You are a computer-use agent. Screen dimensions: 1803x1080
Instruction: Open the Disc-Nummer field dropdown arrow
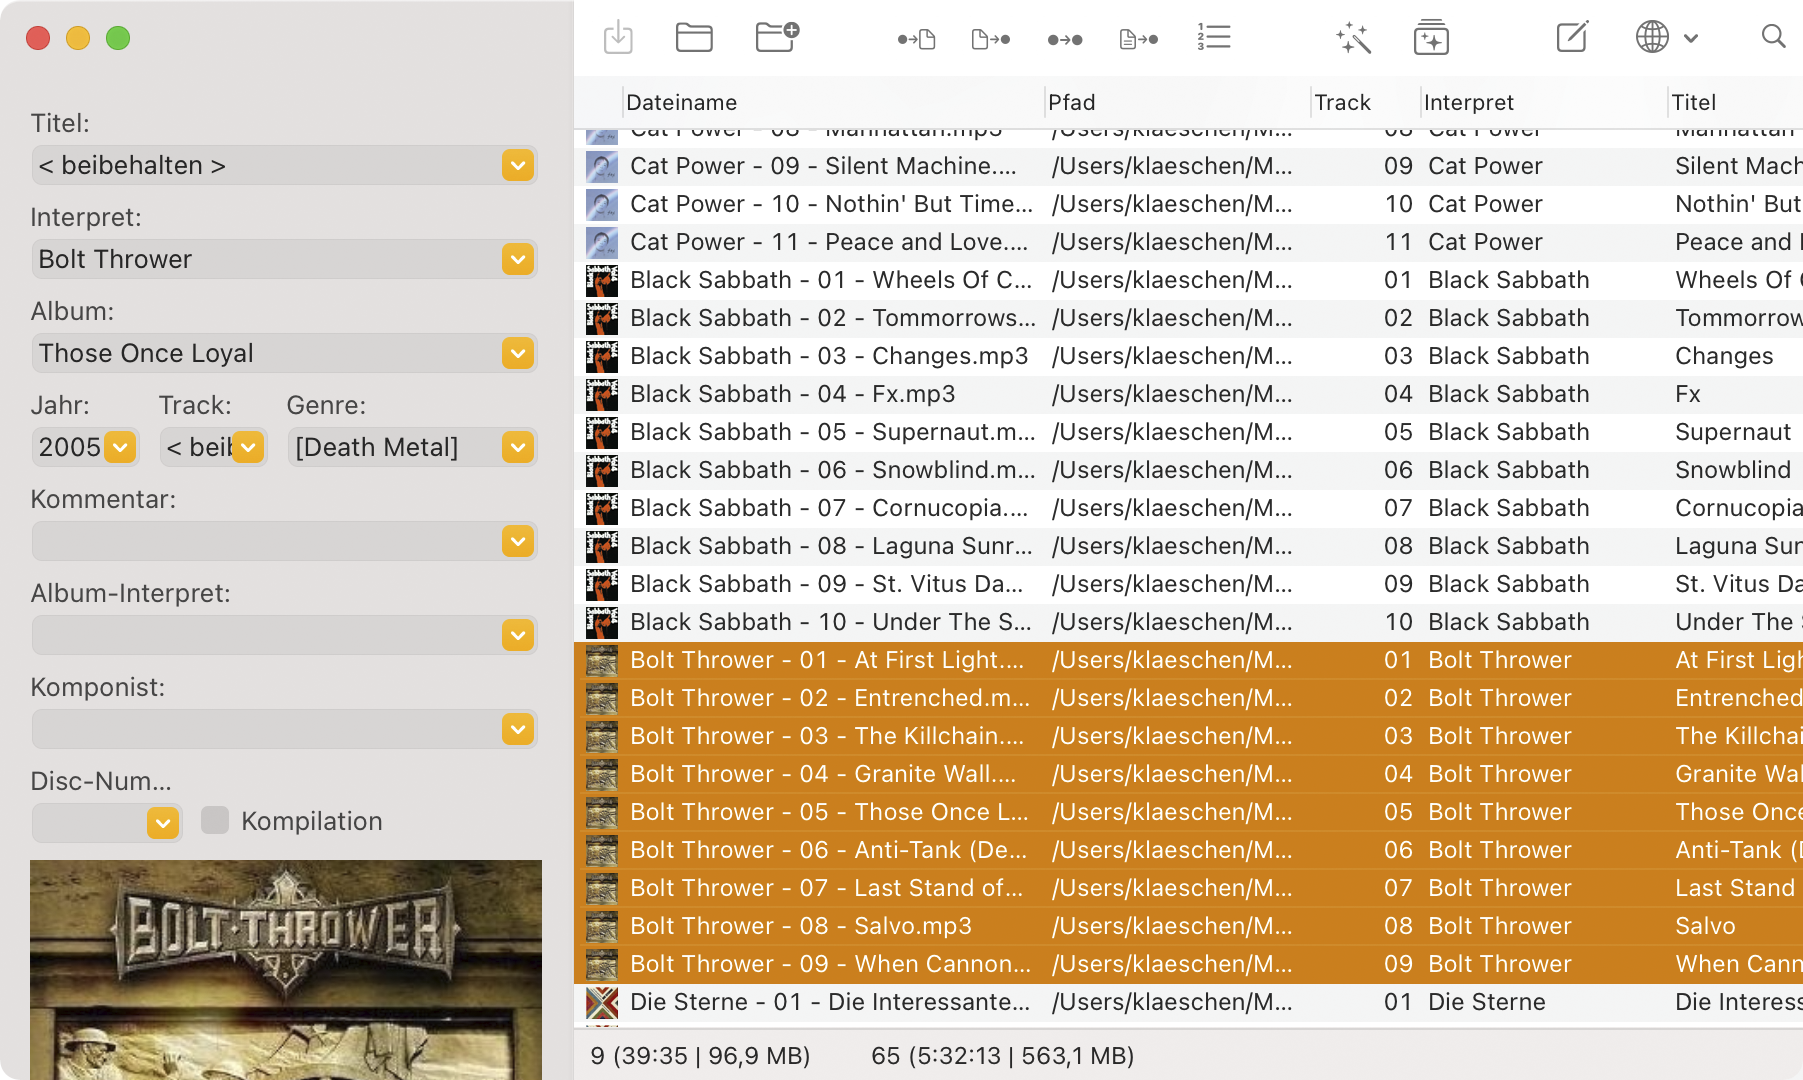163,823
